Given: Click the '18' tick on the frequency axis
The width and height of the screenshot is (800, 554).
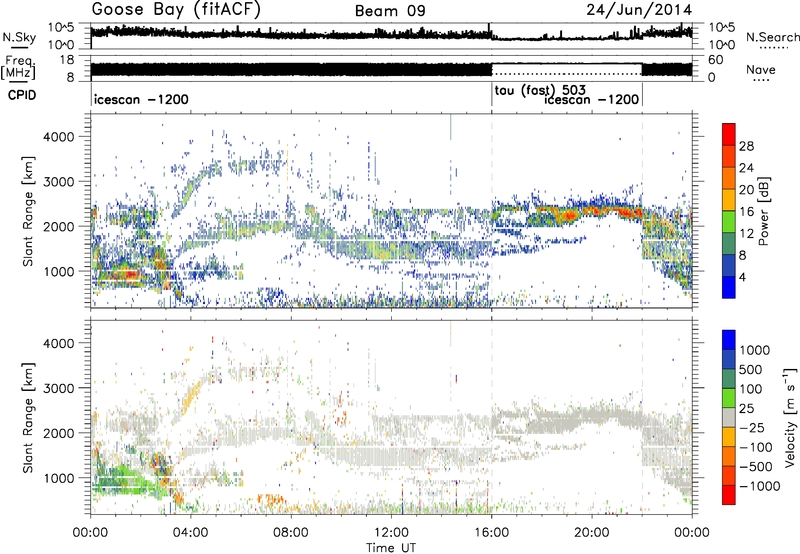Looking at the screenshot, I should [67, 60].
